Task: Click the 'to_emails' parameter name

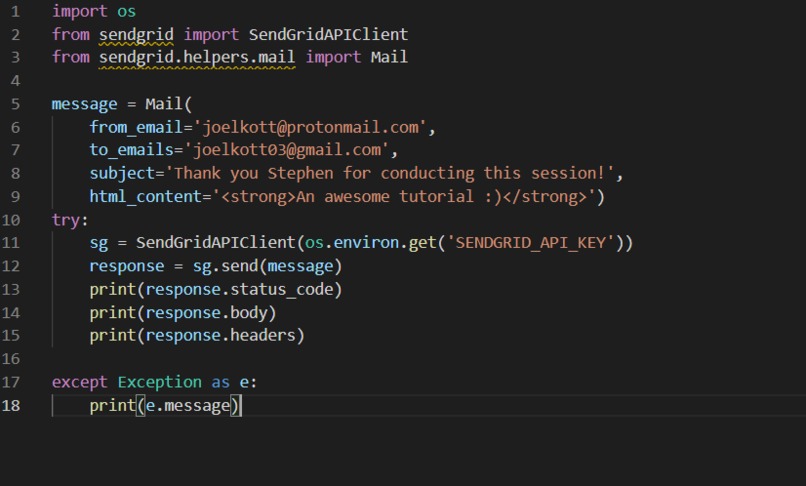Action: click(132, 150)
